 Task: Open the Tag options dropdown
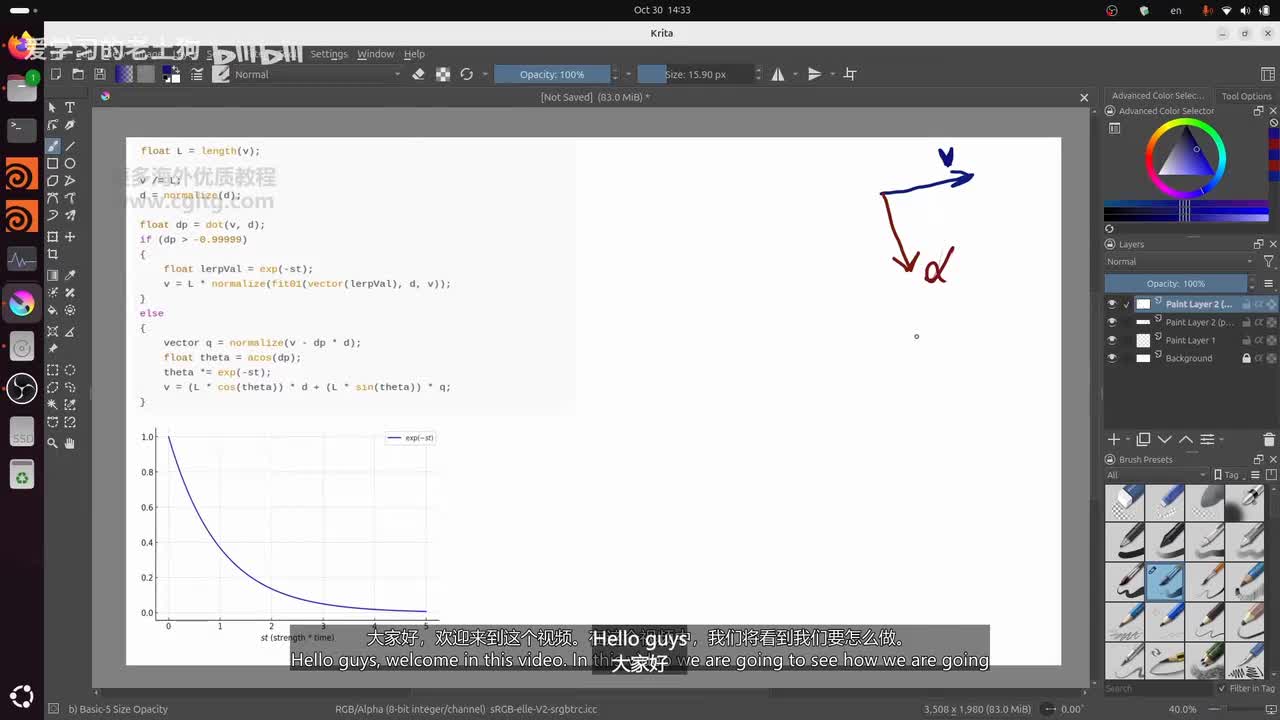point(1231,475)
